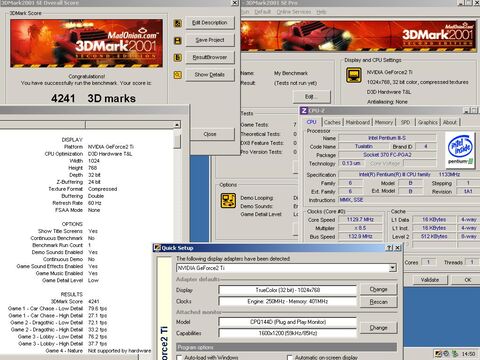Switch to the Caches tab

tap(332, 122)
